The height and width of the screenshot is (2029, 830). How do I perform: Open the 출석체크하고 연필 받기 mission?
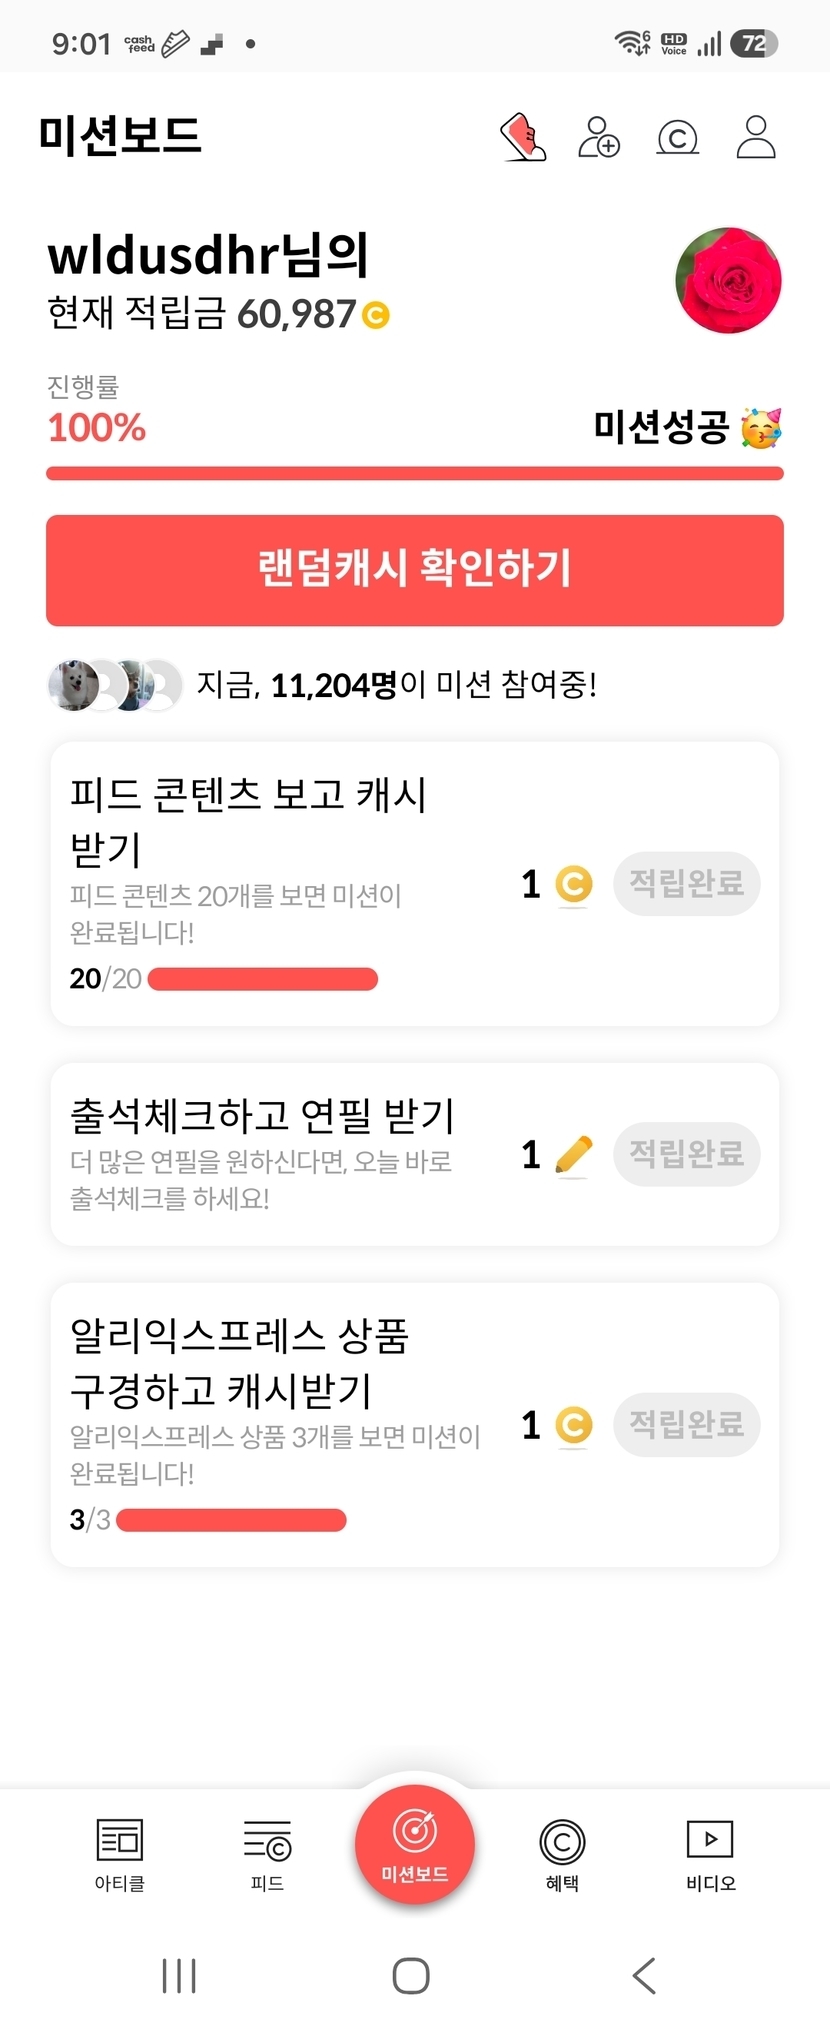click(x=415, y=1154)
